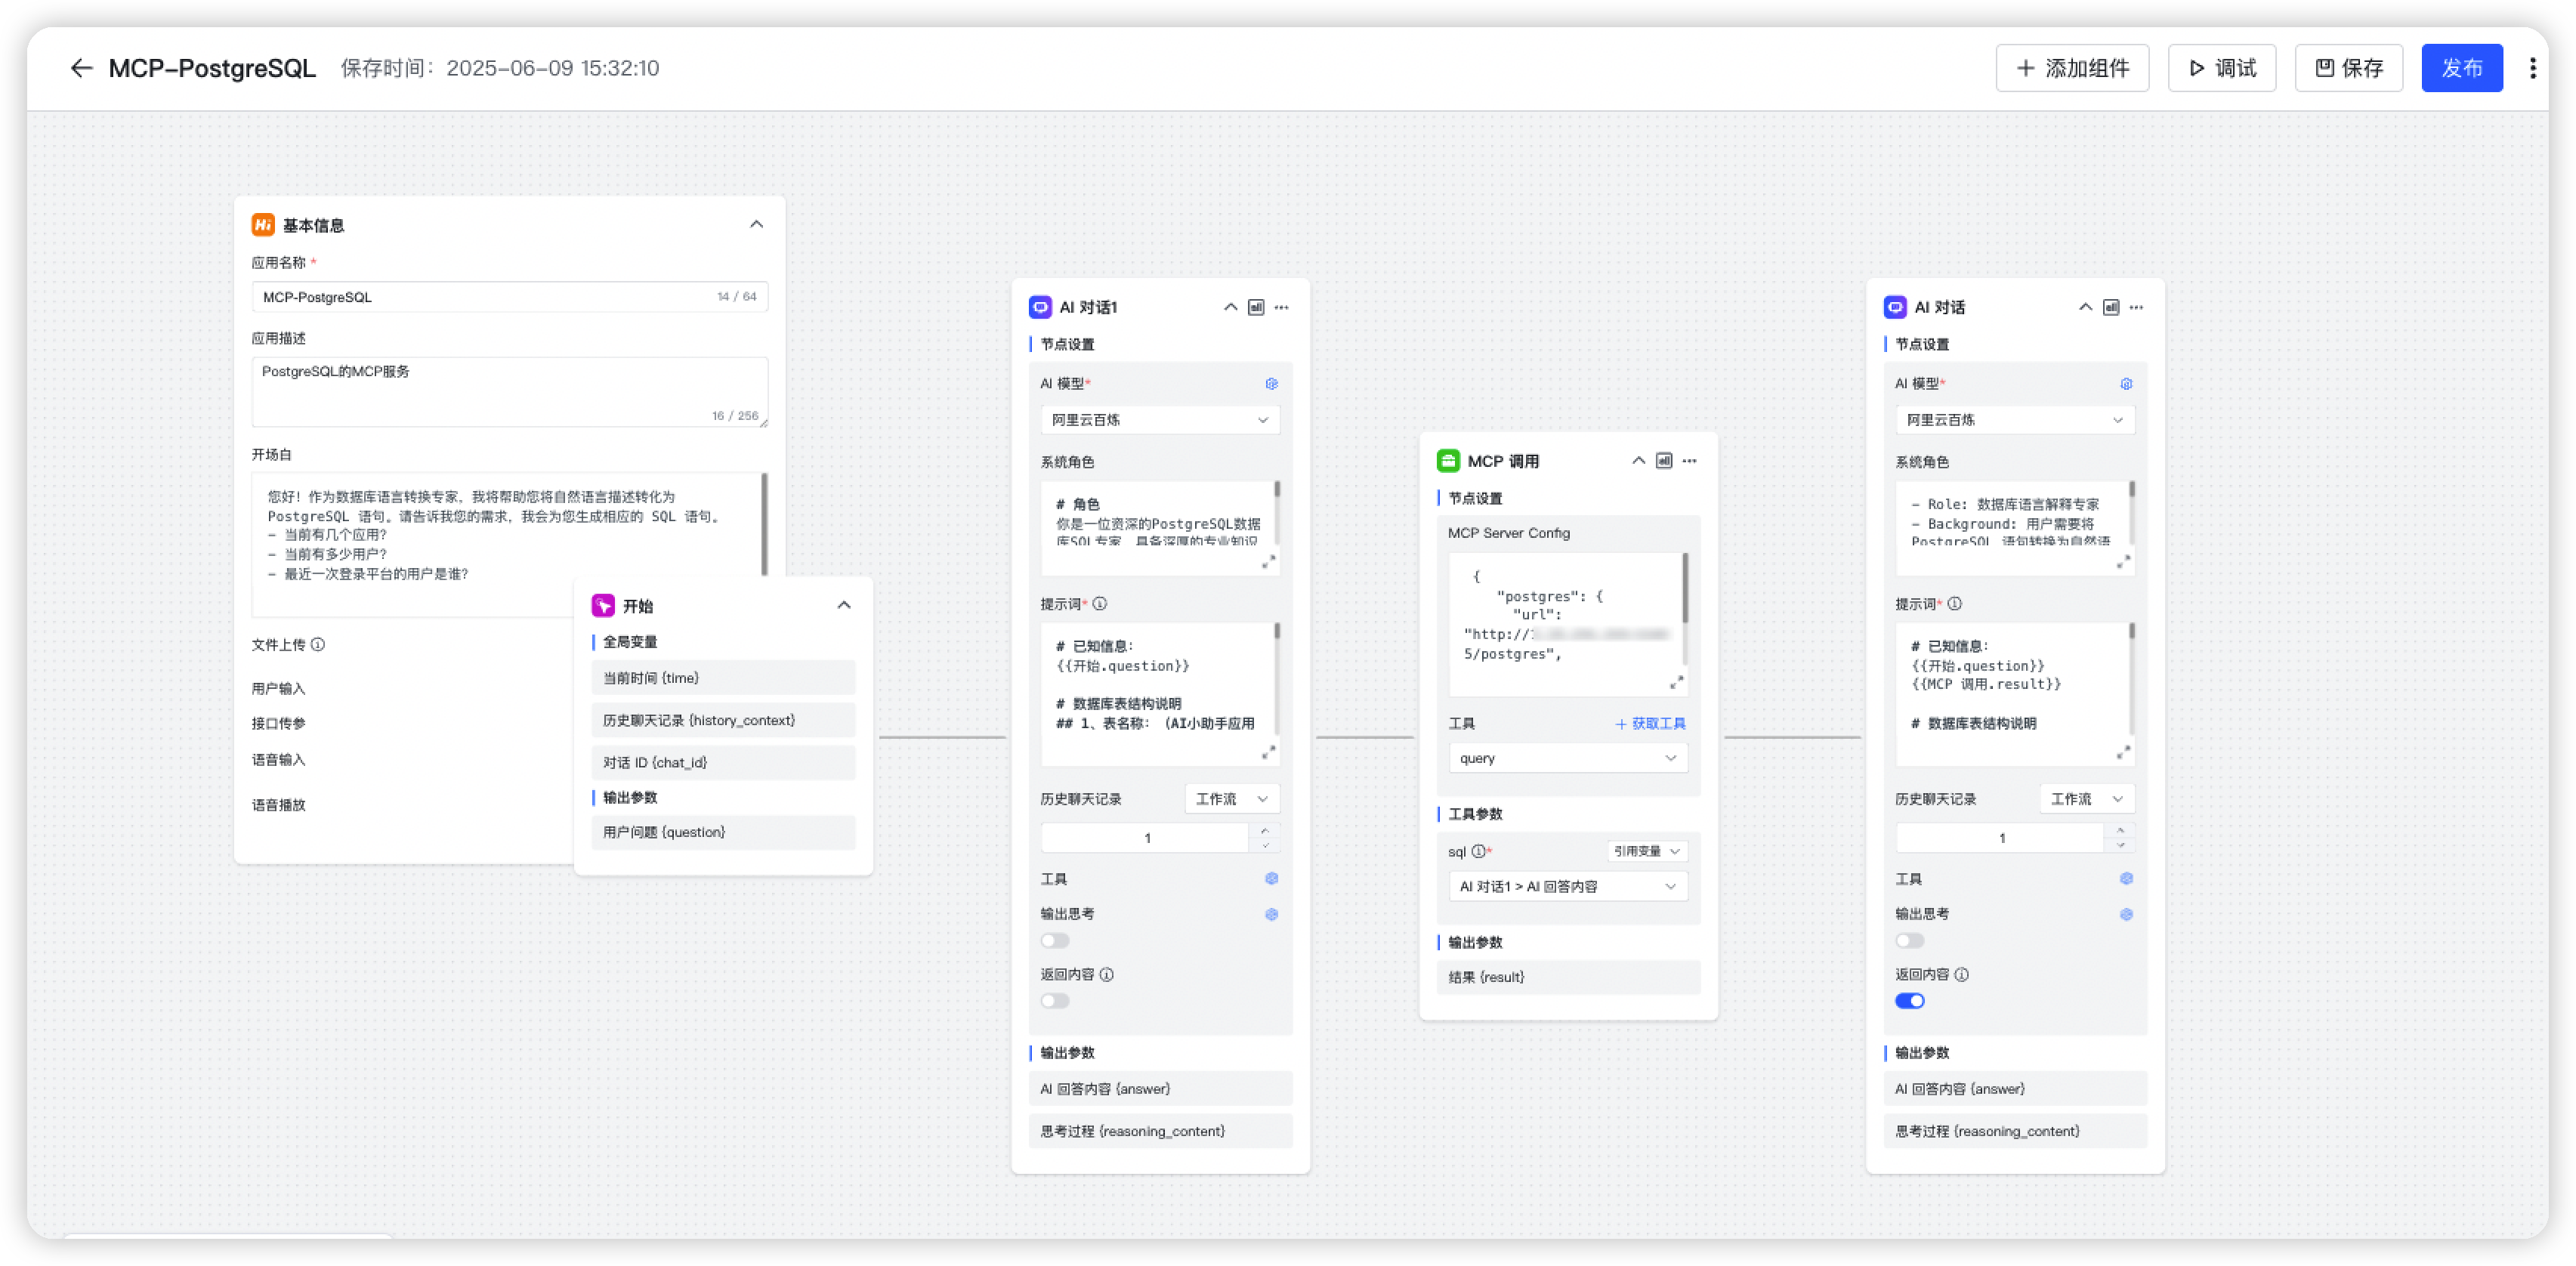Viewport: 2576px width, 1266px height.
Task: Click info icon next to 文件上传
Action: [x=318, y=645]
